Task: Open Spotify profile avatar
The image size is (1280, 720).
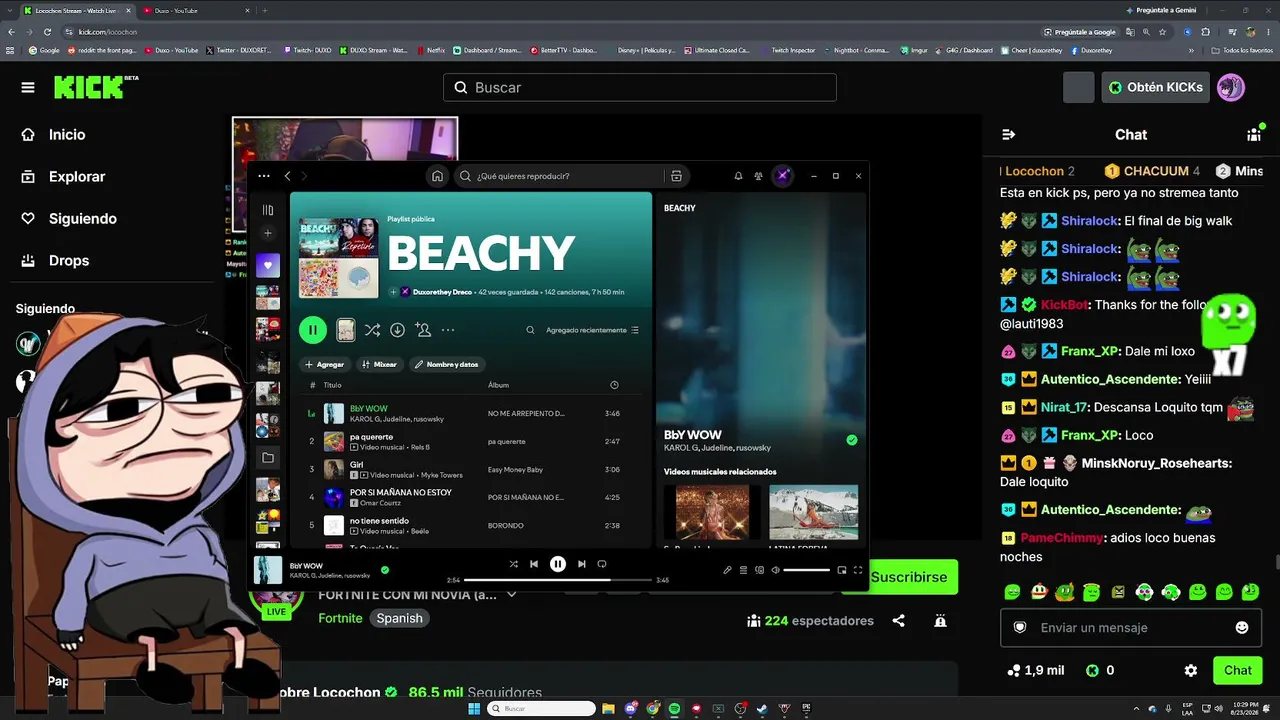Action: [x=783, y=176]
